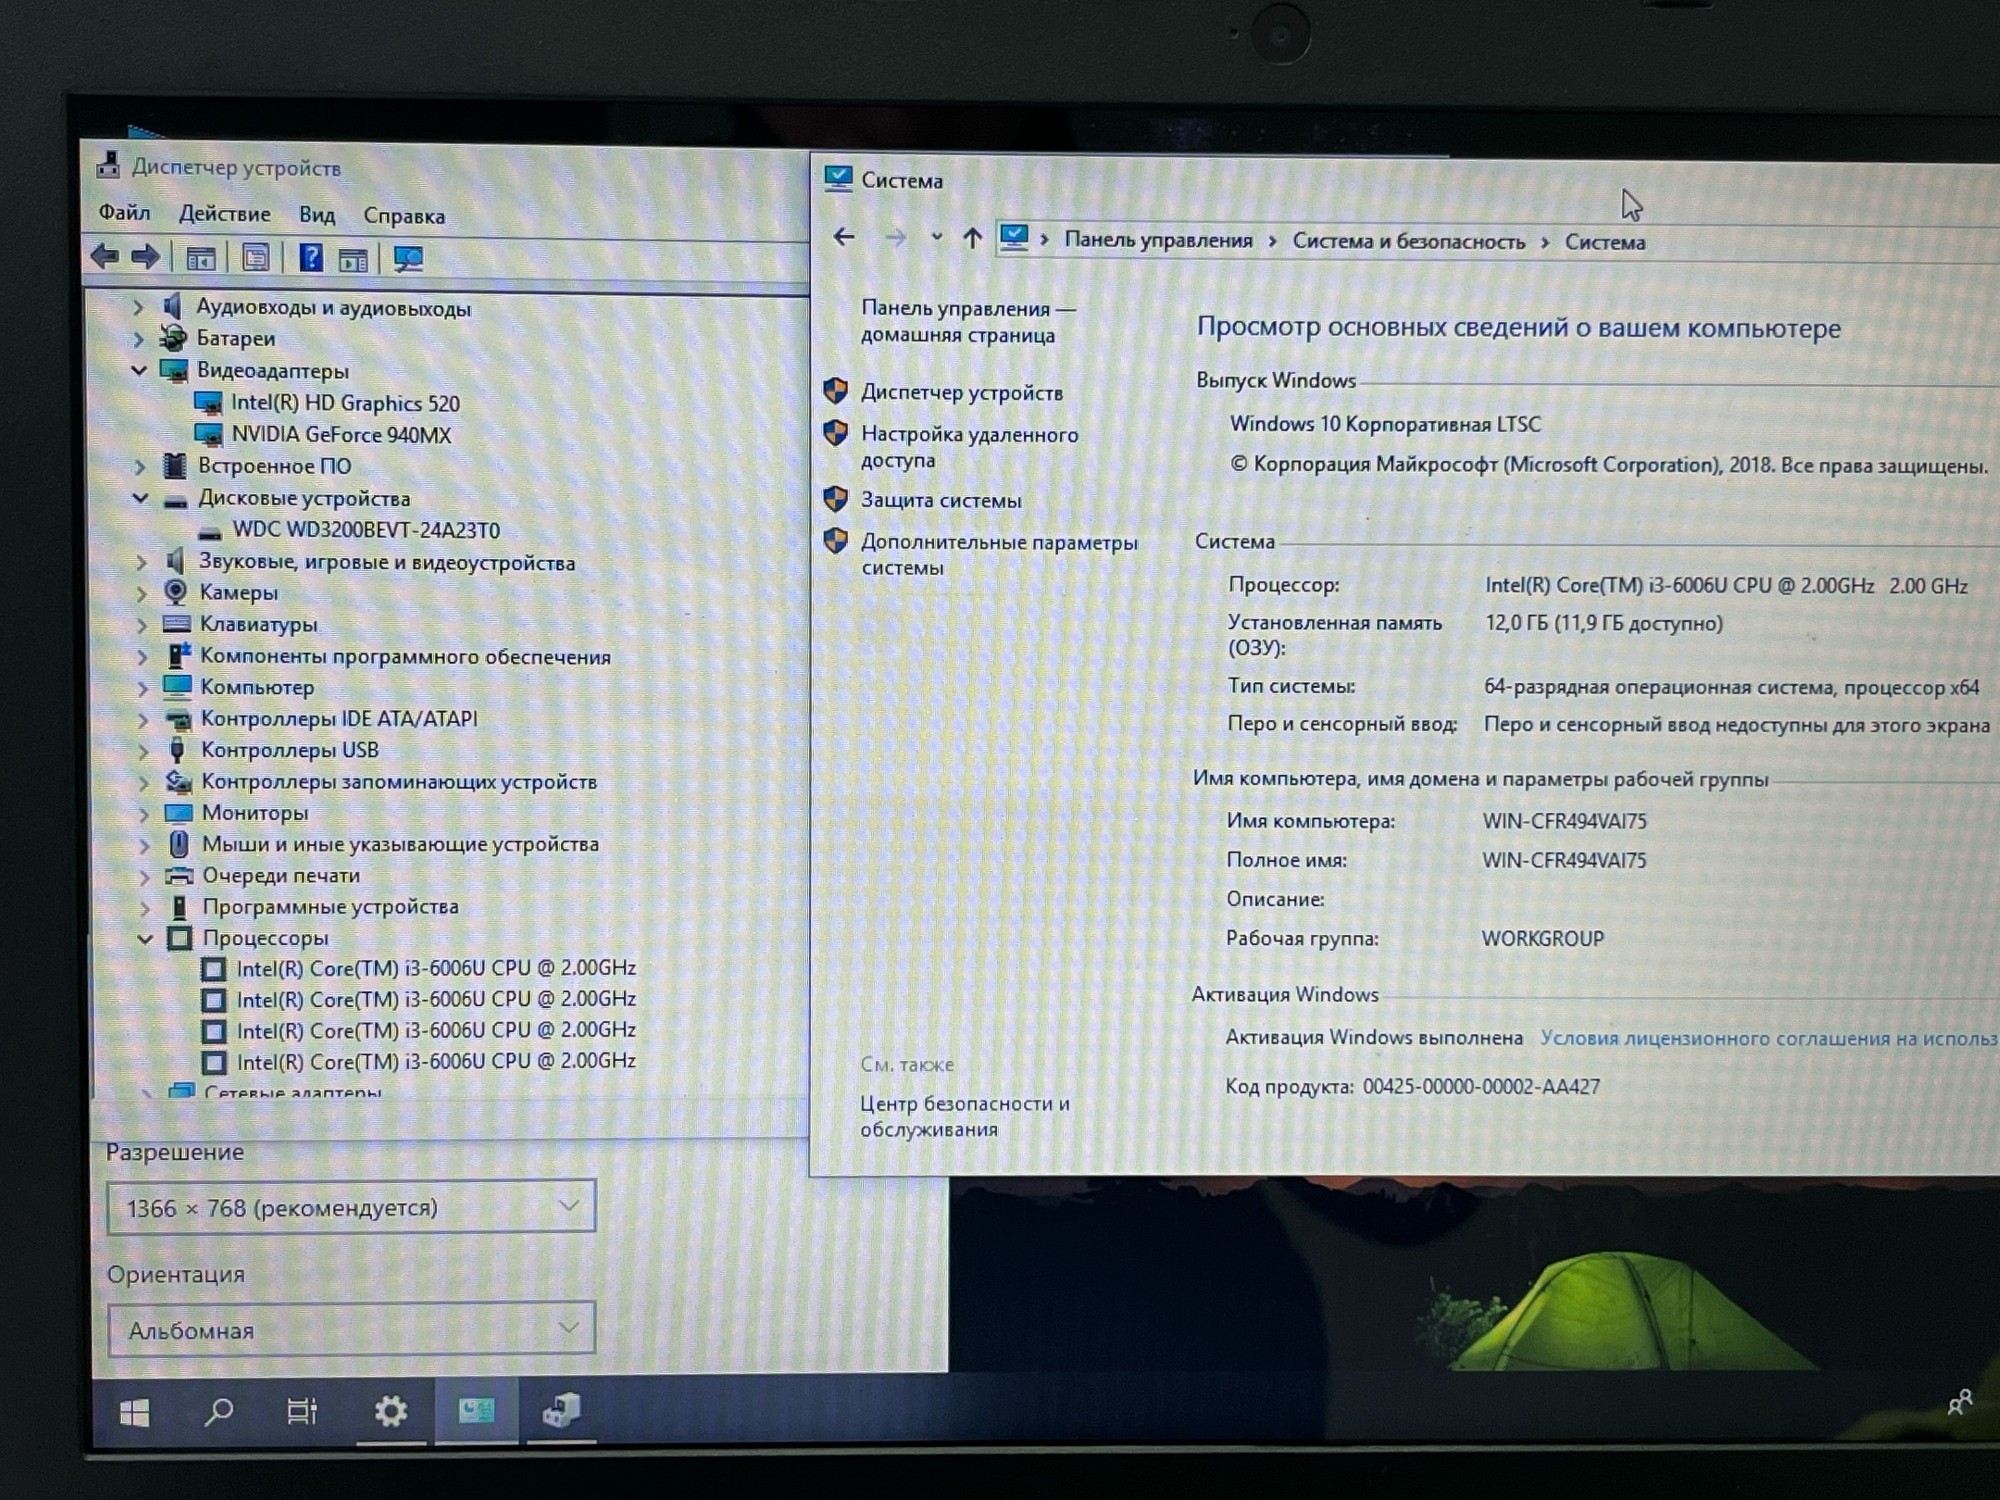The image size is (2000, 1500).
Task: Open the Вид menu
Action: pos(316,215)
